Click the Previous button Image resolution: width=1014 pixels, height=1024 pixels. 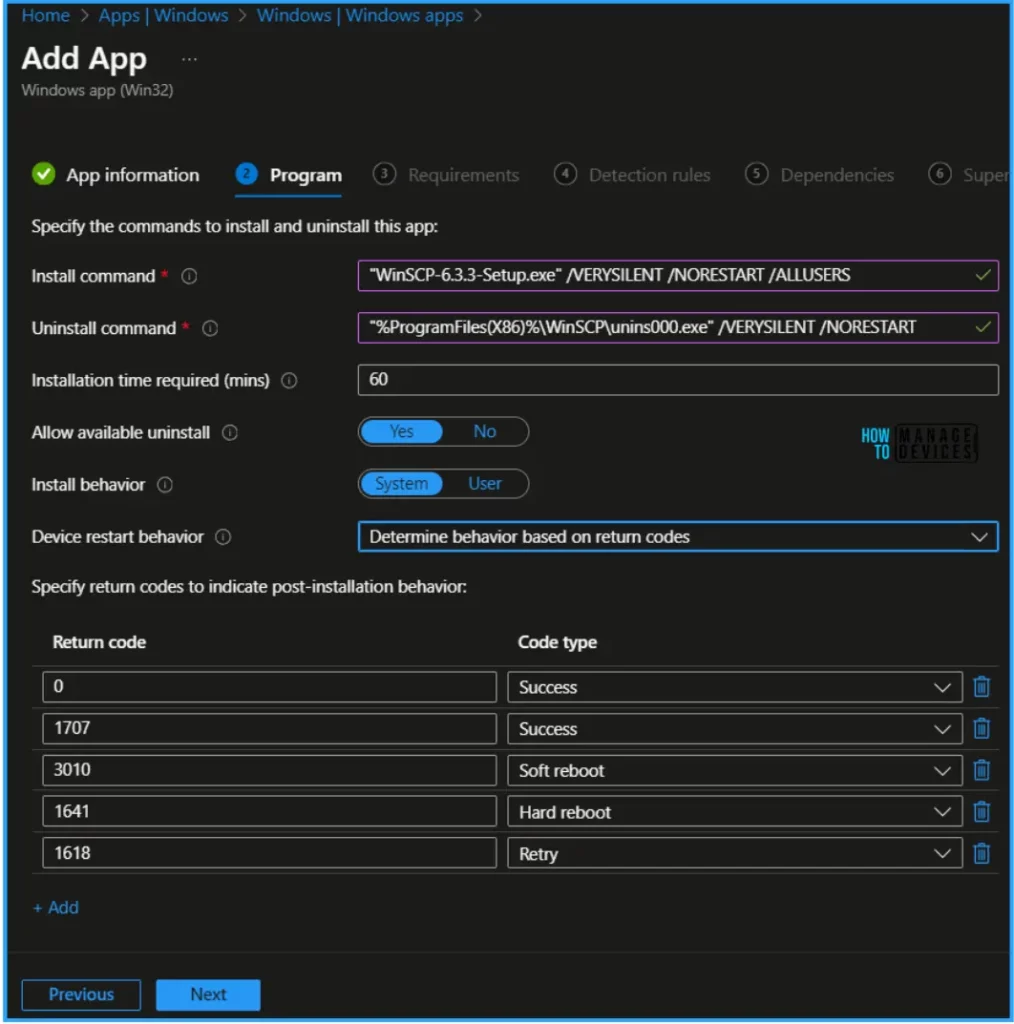click(81, 994)
